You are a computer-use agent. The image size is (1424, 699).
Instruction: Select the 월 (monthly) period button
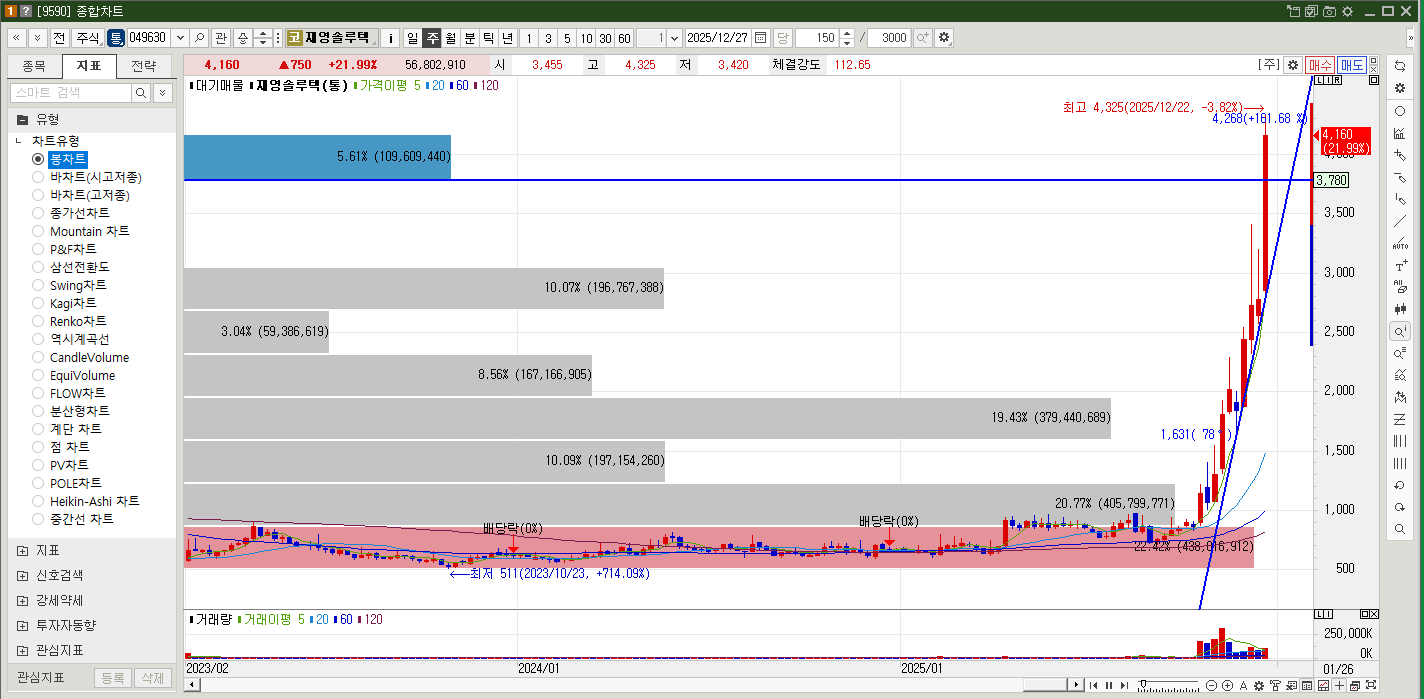[451, 38]
